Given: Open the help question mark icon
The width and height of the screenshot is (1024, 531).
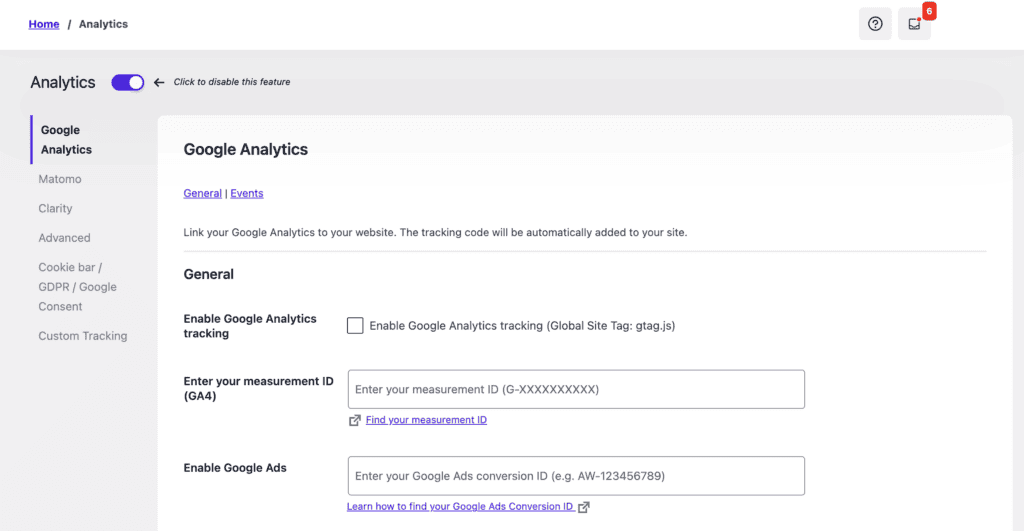Looking at the screenshot, I should (x=875, y=24).
